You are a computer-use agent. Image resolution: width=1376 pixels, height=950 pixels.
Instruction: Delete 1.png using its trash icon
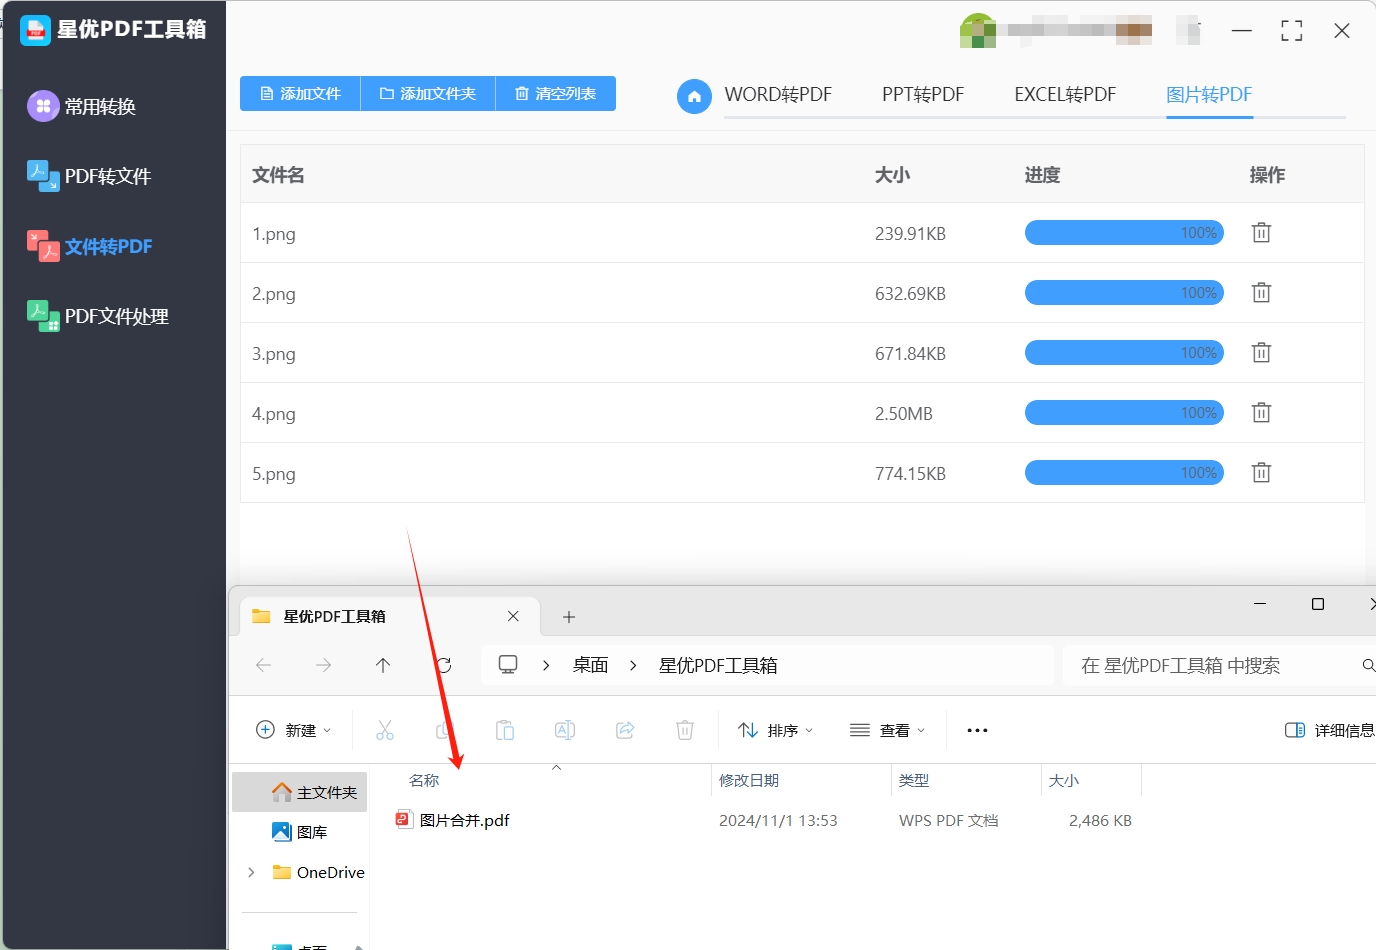click(x=1261, y=233)
